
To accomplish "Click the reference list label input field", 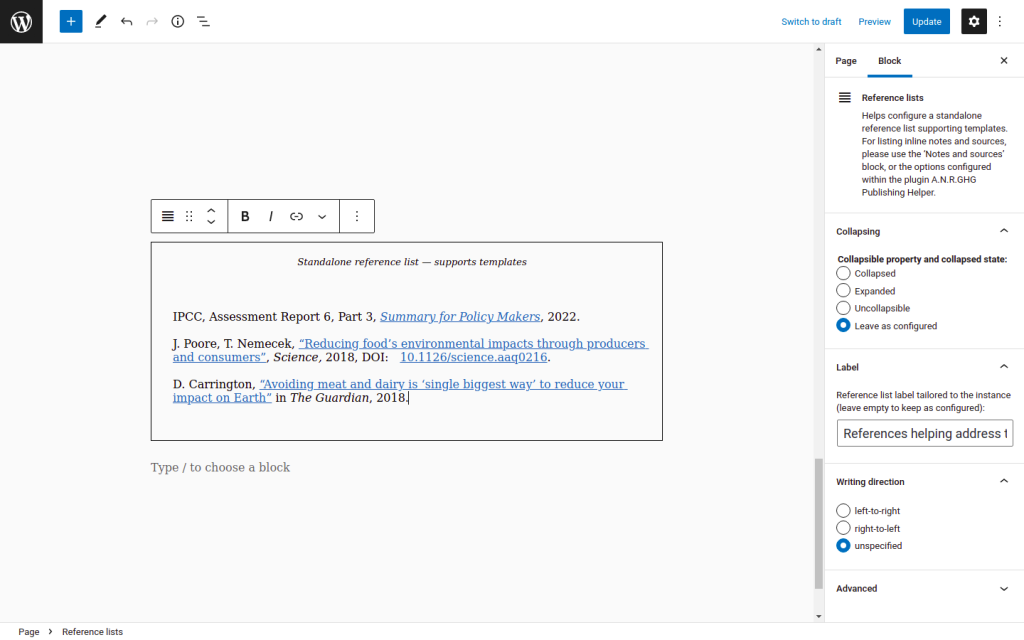I will click(925, 434).
